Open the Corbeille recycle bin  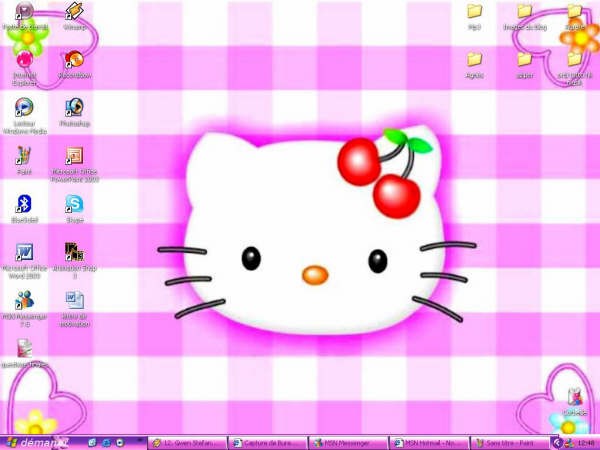tap(575, 402)
